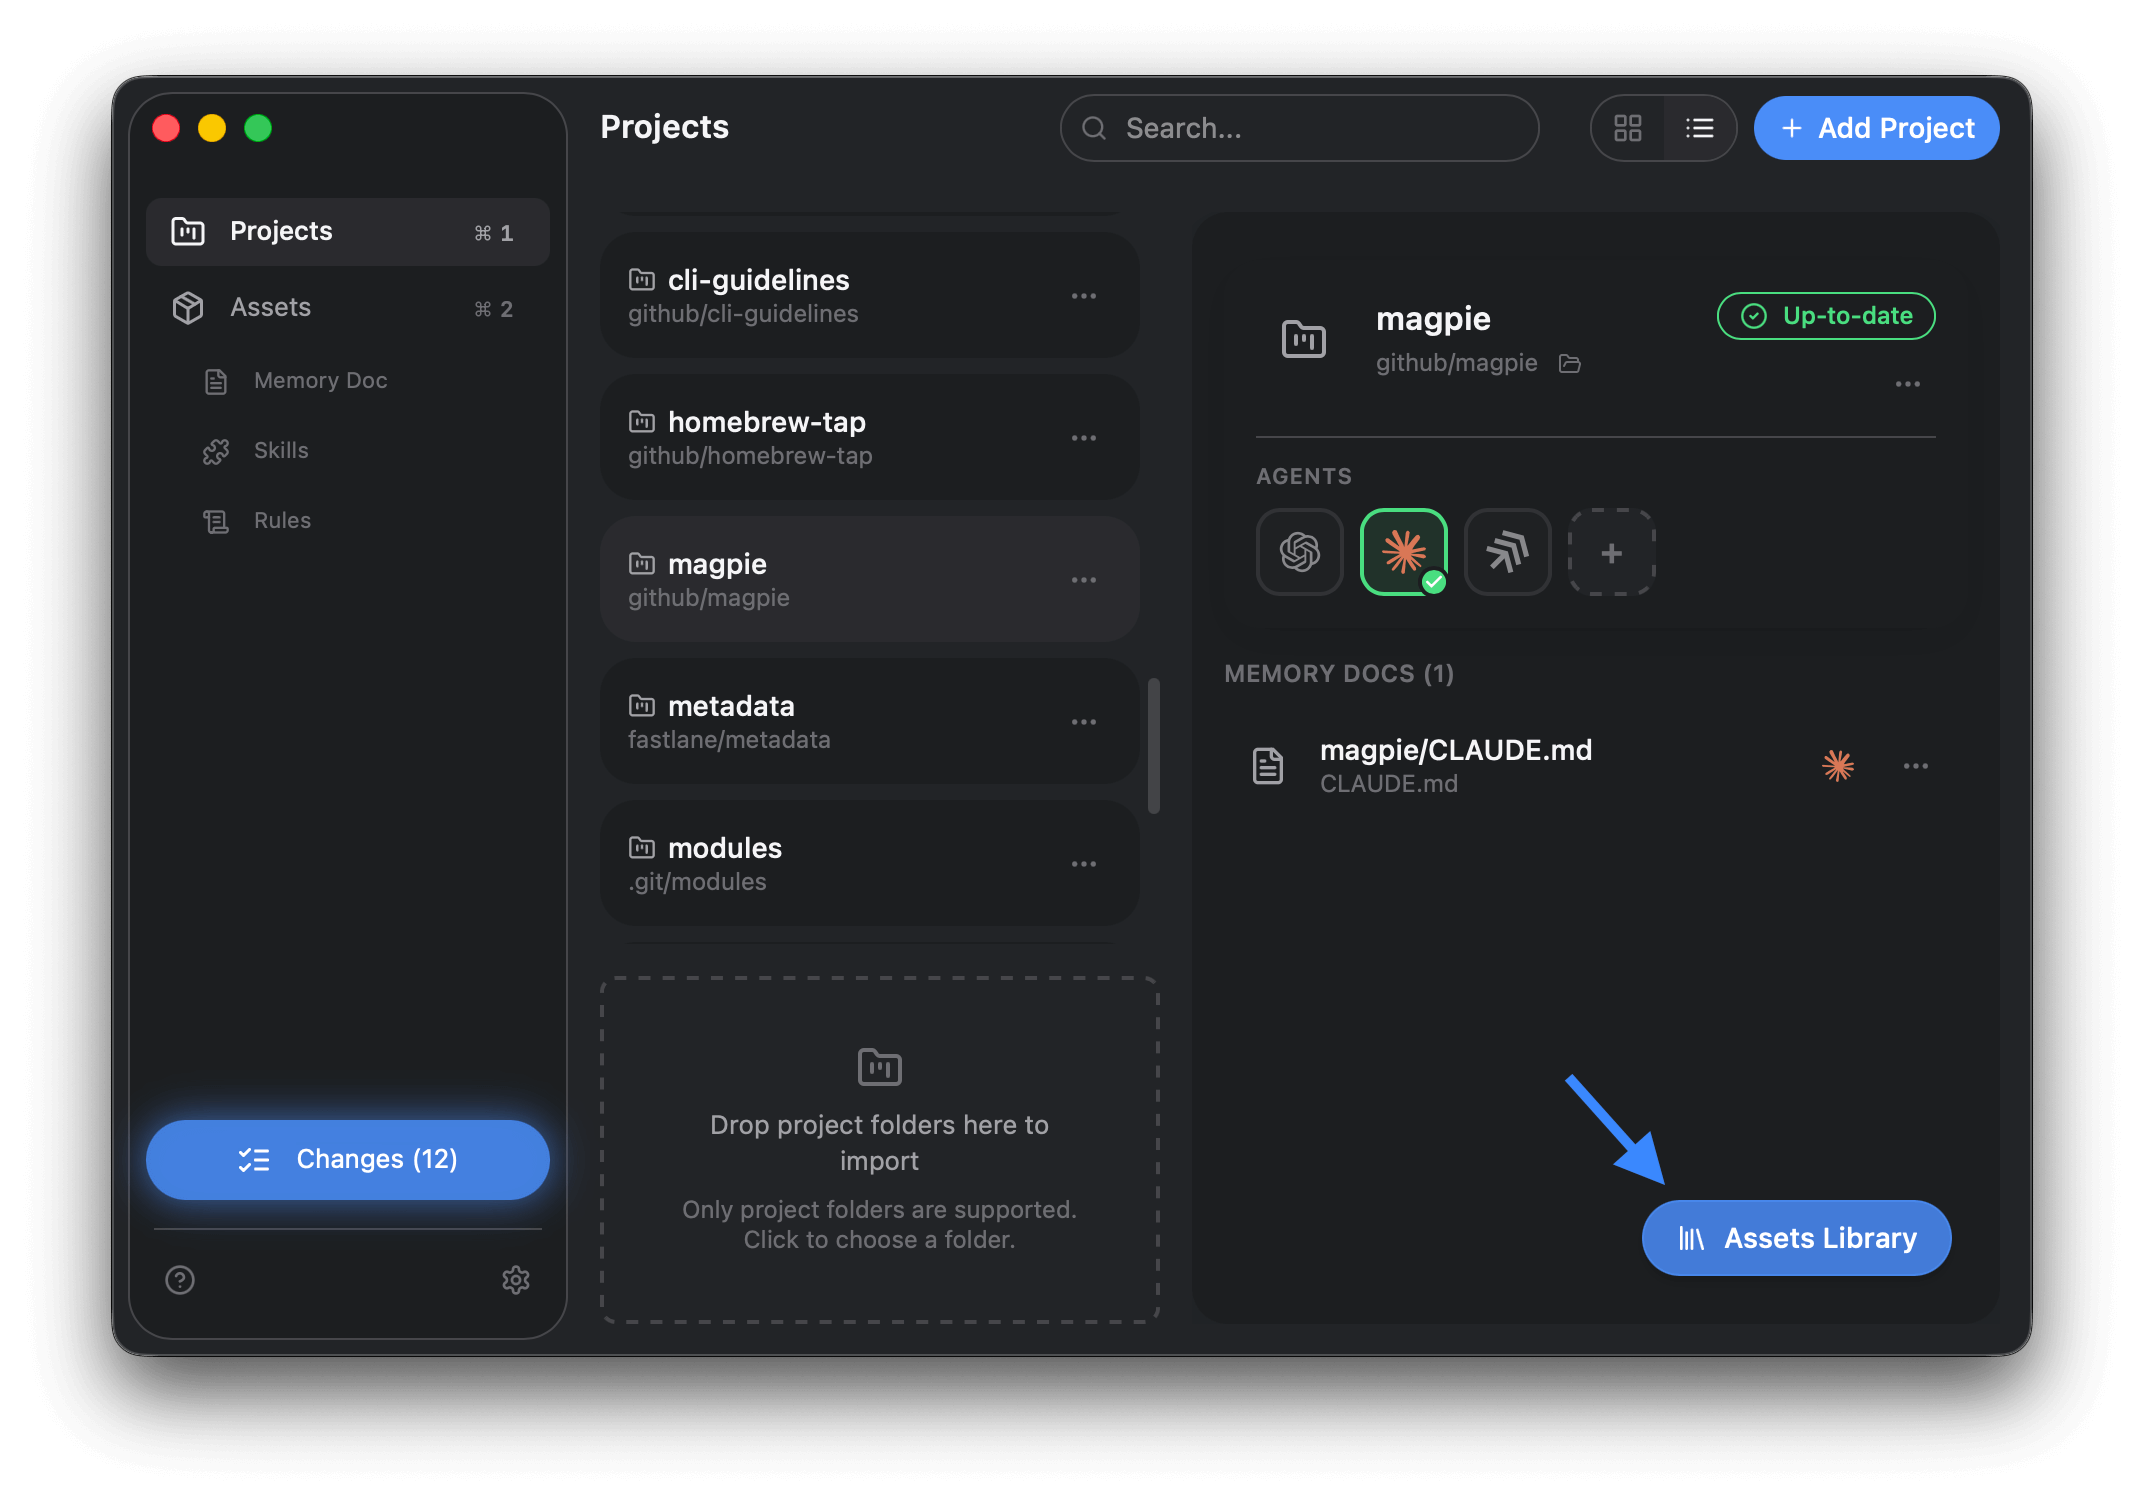Click the plus tile to add an agent

1611,553
